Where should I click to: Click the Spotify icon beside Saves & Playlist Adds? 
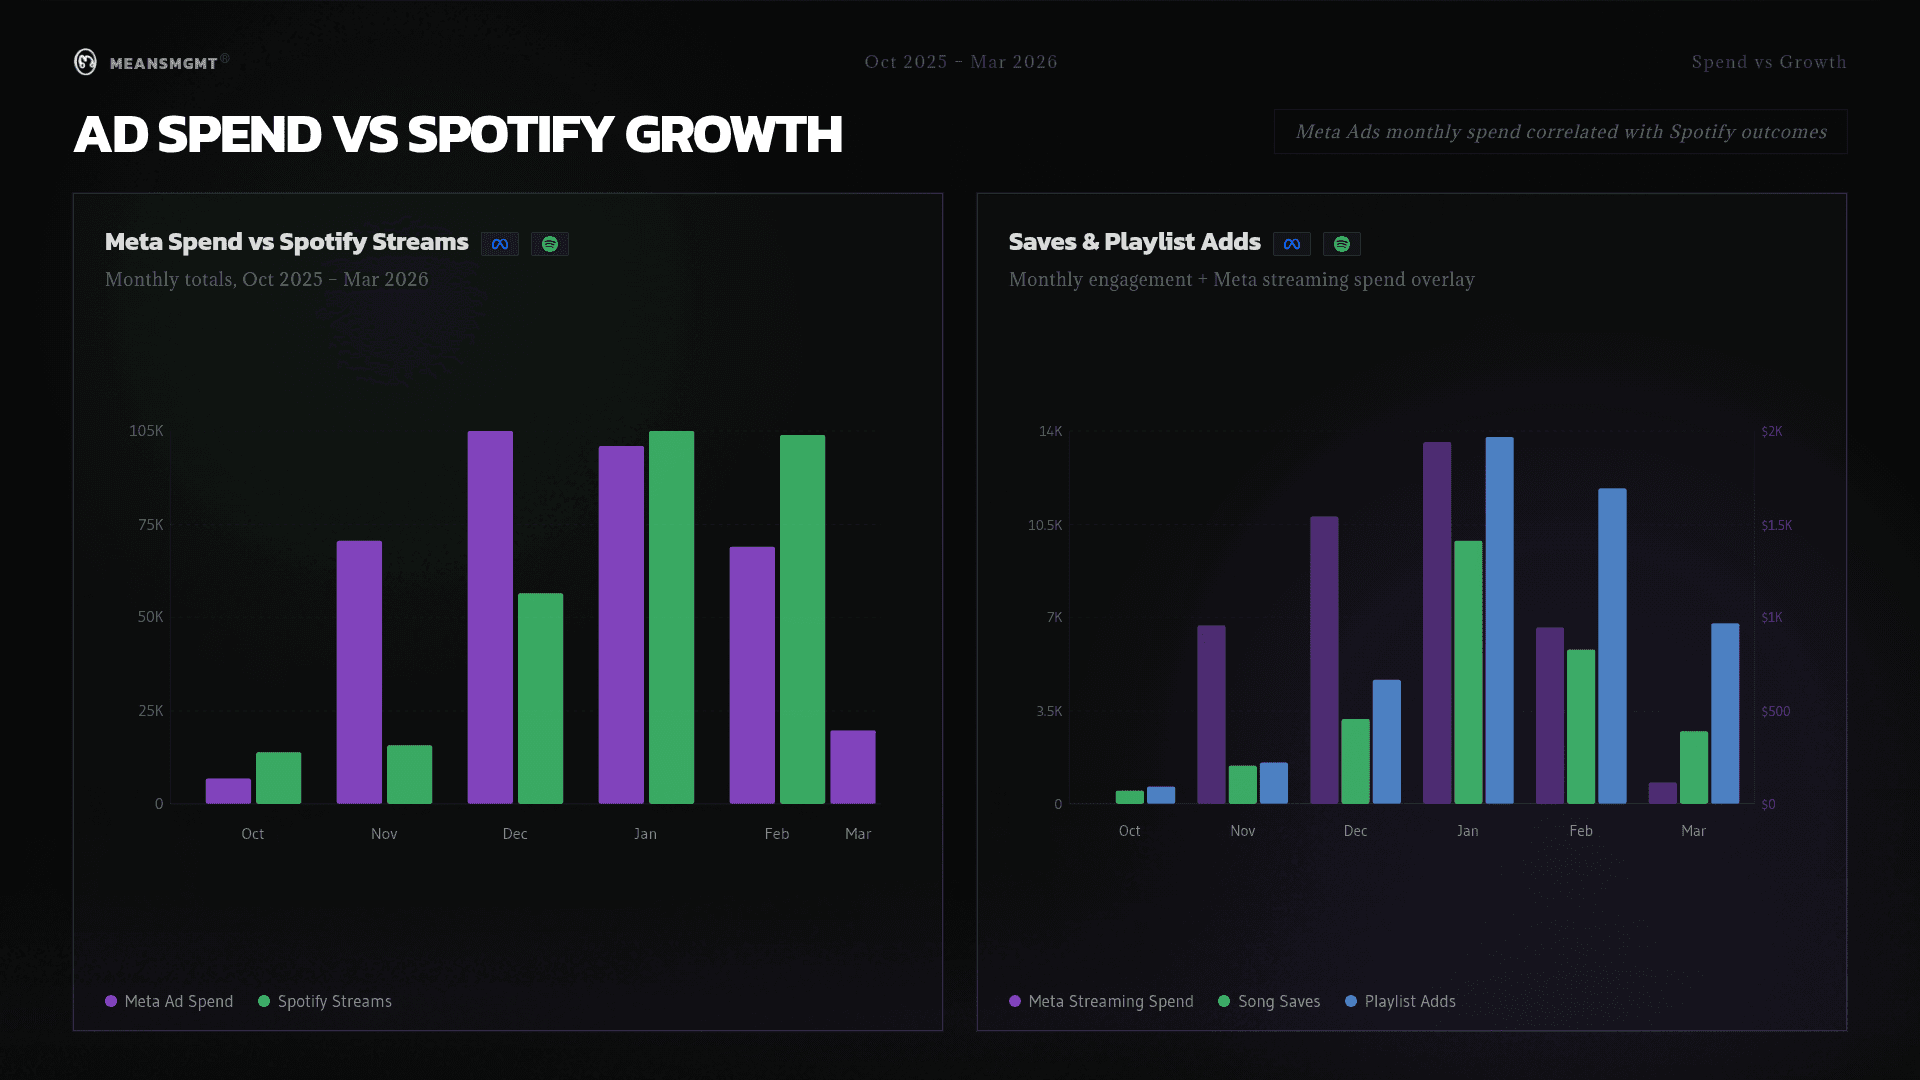1342,244
